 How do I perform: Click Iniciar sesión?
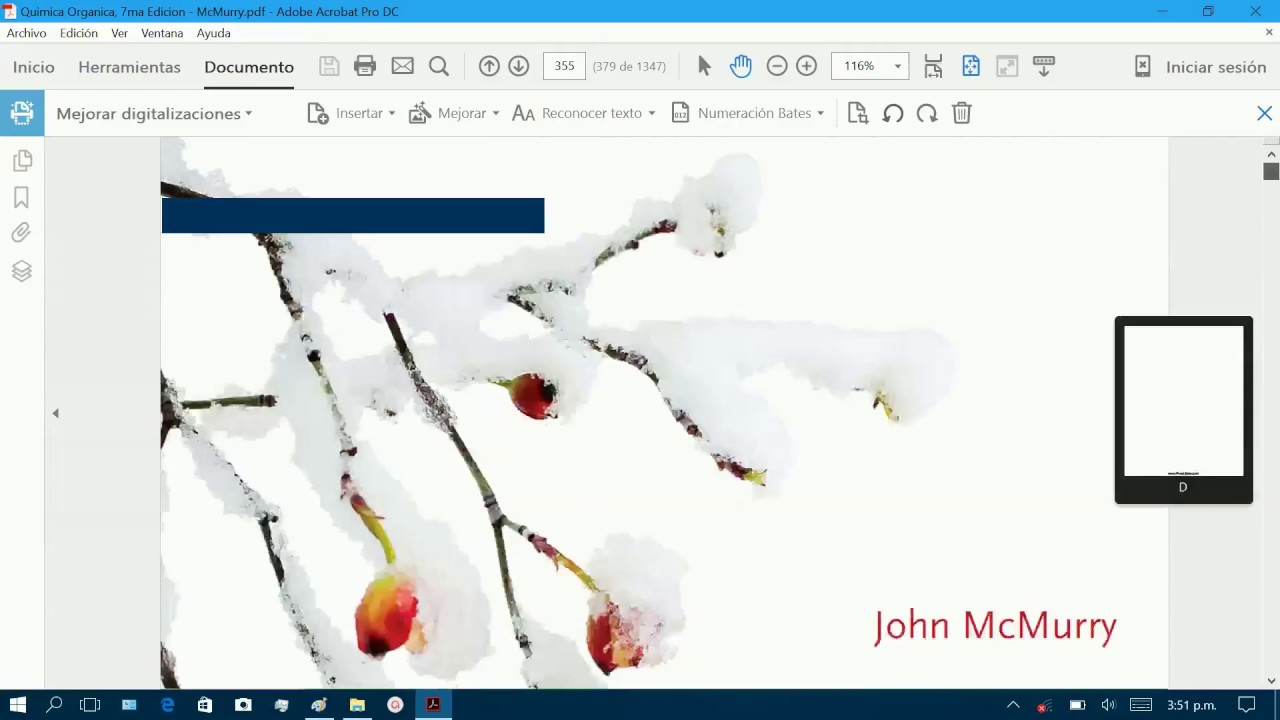1216,67
